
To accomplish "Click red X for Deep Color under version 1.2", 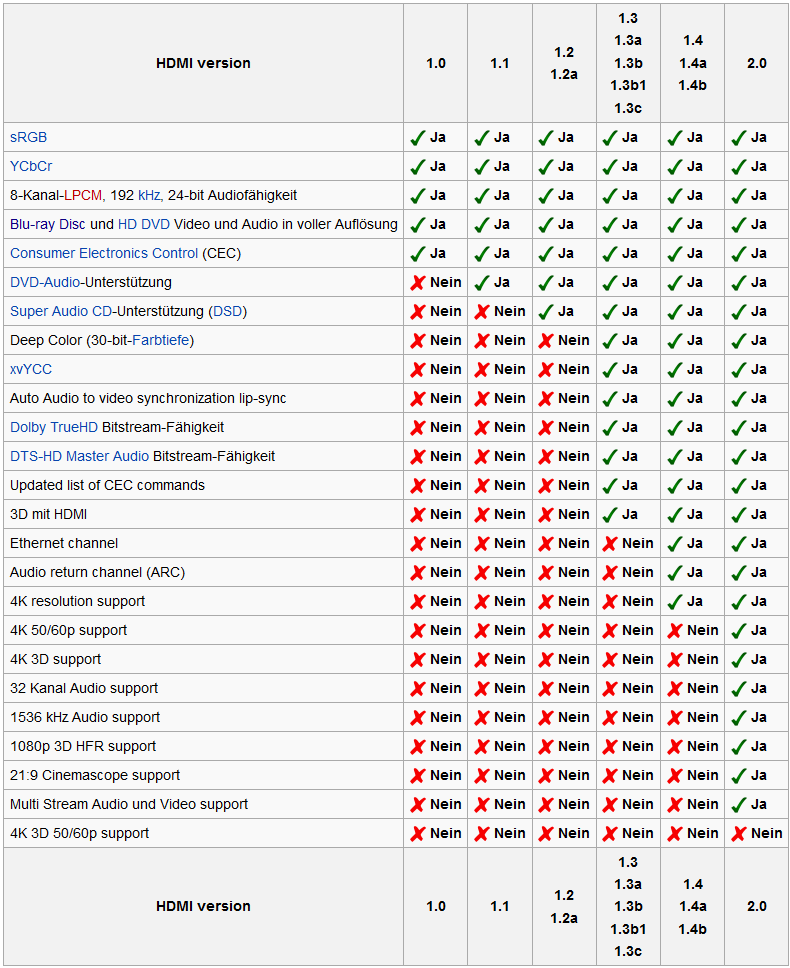I will click(546, 341).
